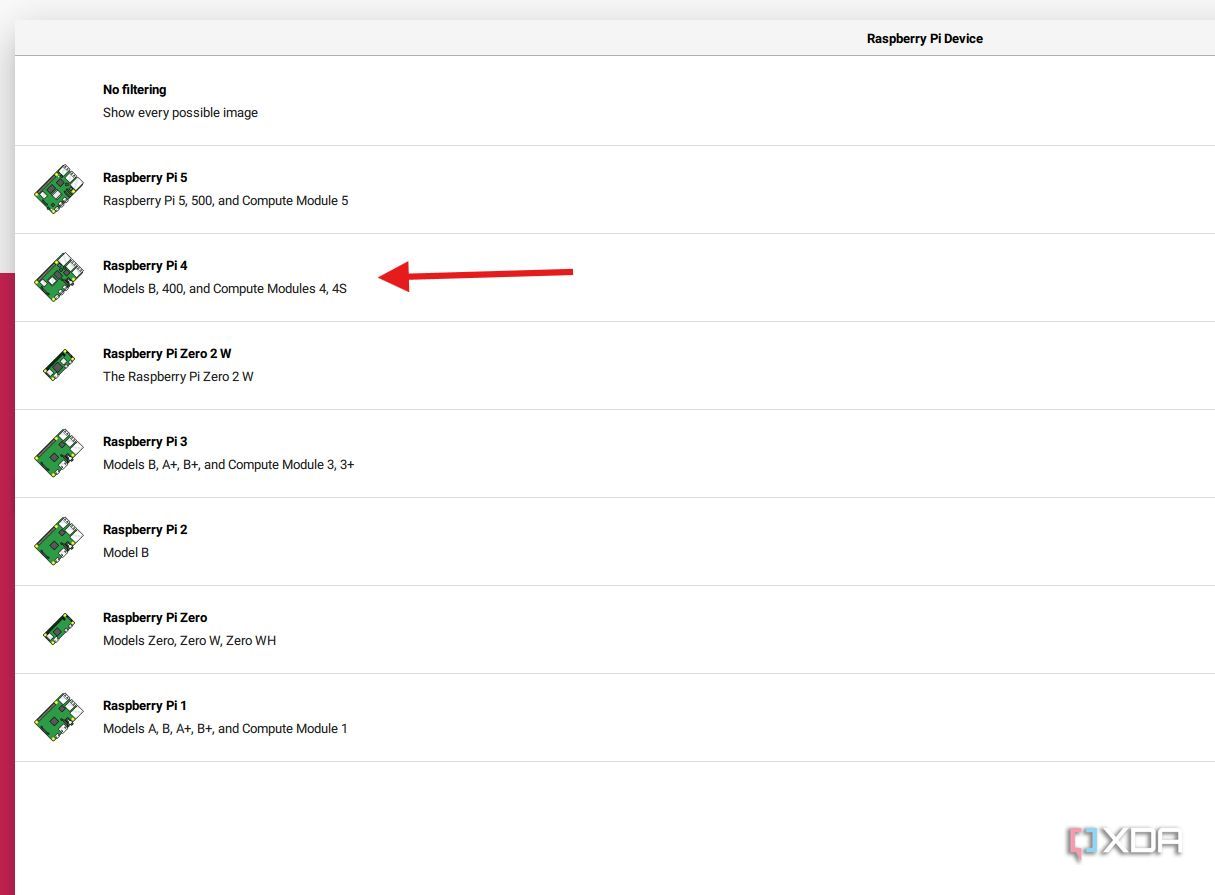Select the "Raspberry Pi 2" title
The image size is (1215, 895).
point(145,530)
